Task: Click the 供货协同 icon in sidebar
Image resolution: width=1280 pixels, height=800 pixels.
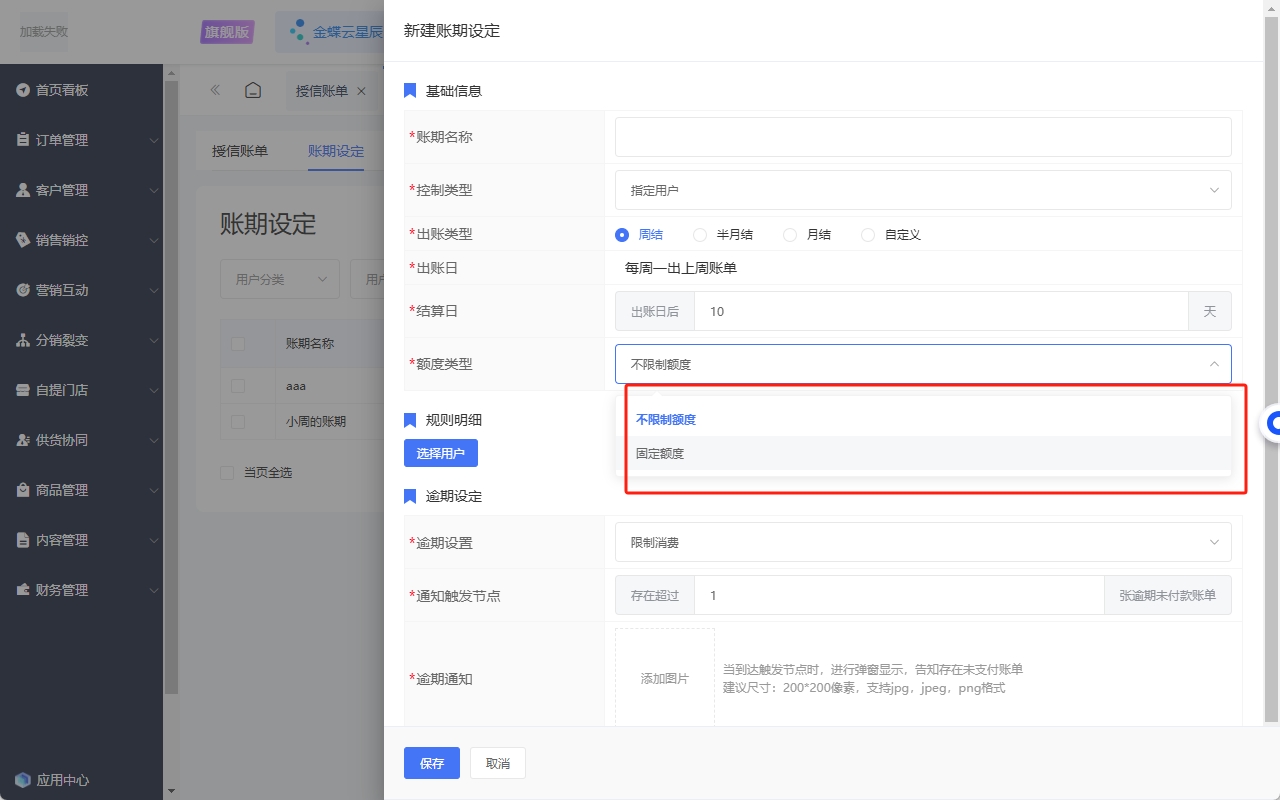Action: [23, 440]
